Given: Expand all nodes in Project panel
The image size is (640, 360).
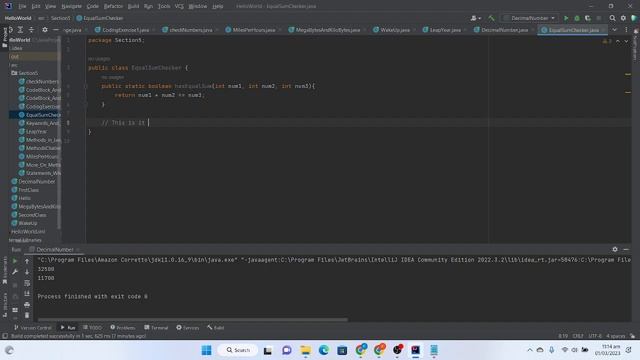Looking at the screenshot, I should point(20,30).
